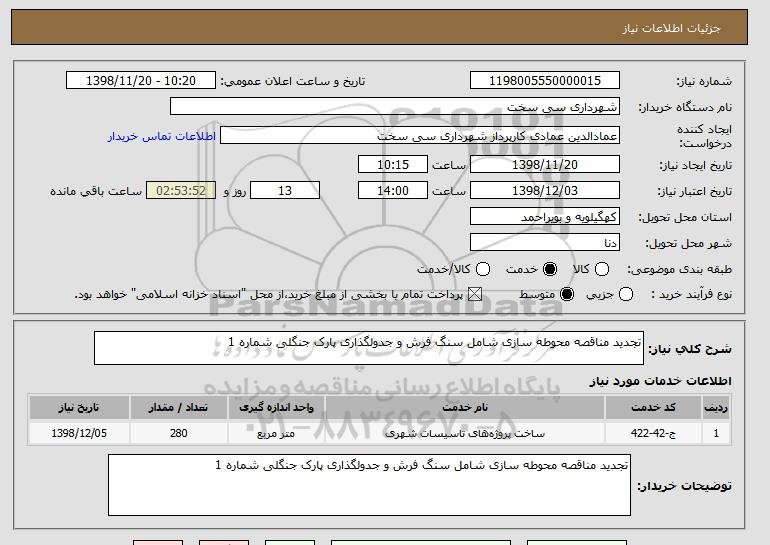Click service code cell ج-42-422

(x=653, y=433)
